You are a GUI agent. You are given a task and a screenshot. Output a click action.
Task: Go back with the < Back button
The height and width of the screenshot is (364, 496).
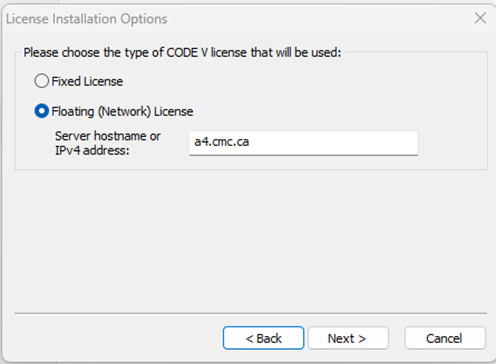[x=263, y=338]
